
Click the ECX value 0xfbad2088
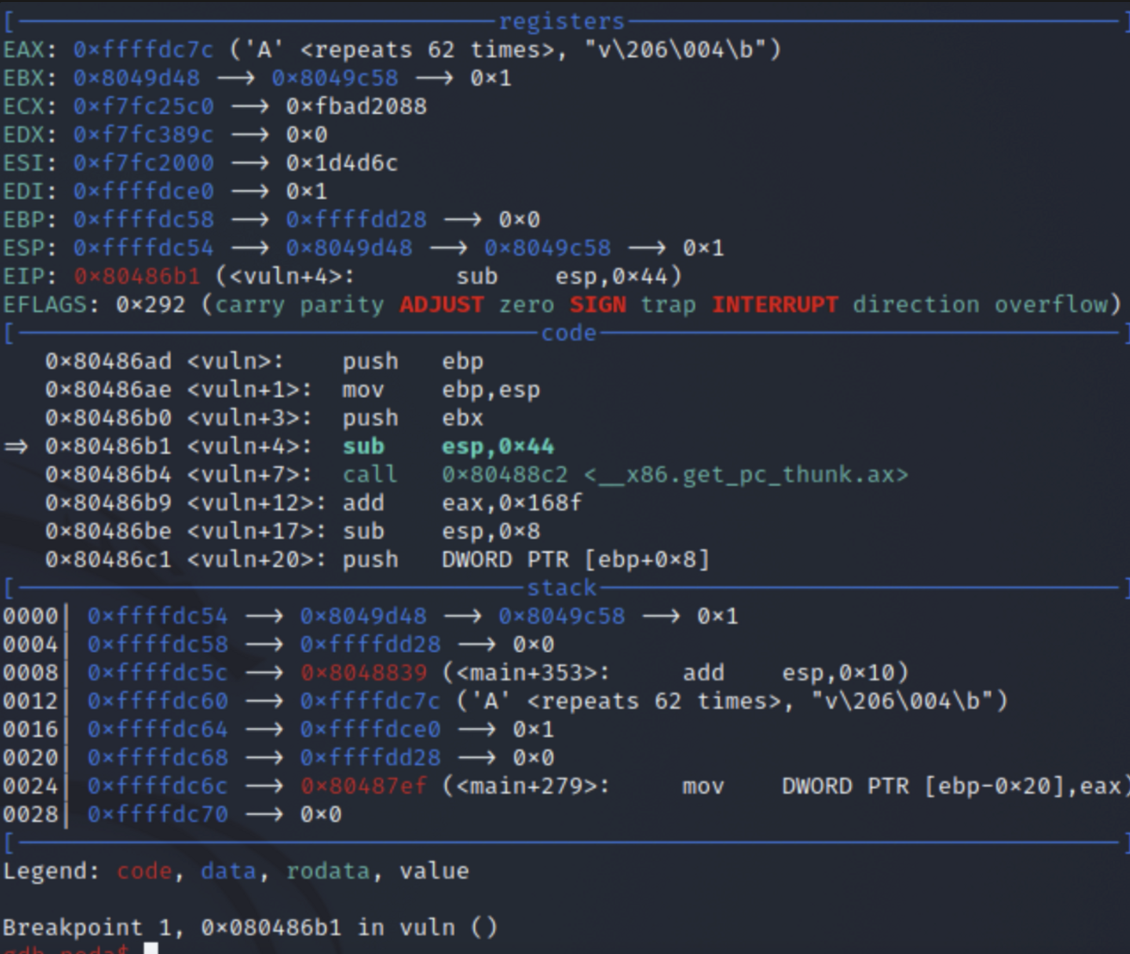356,106
